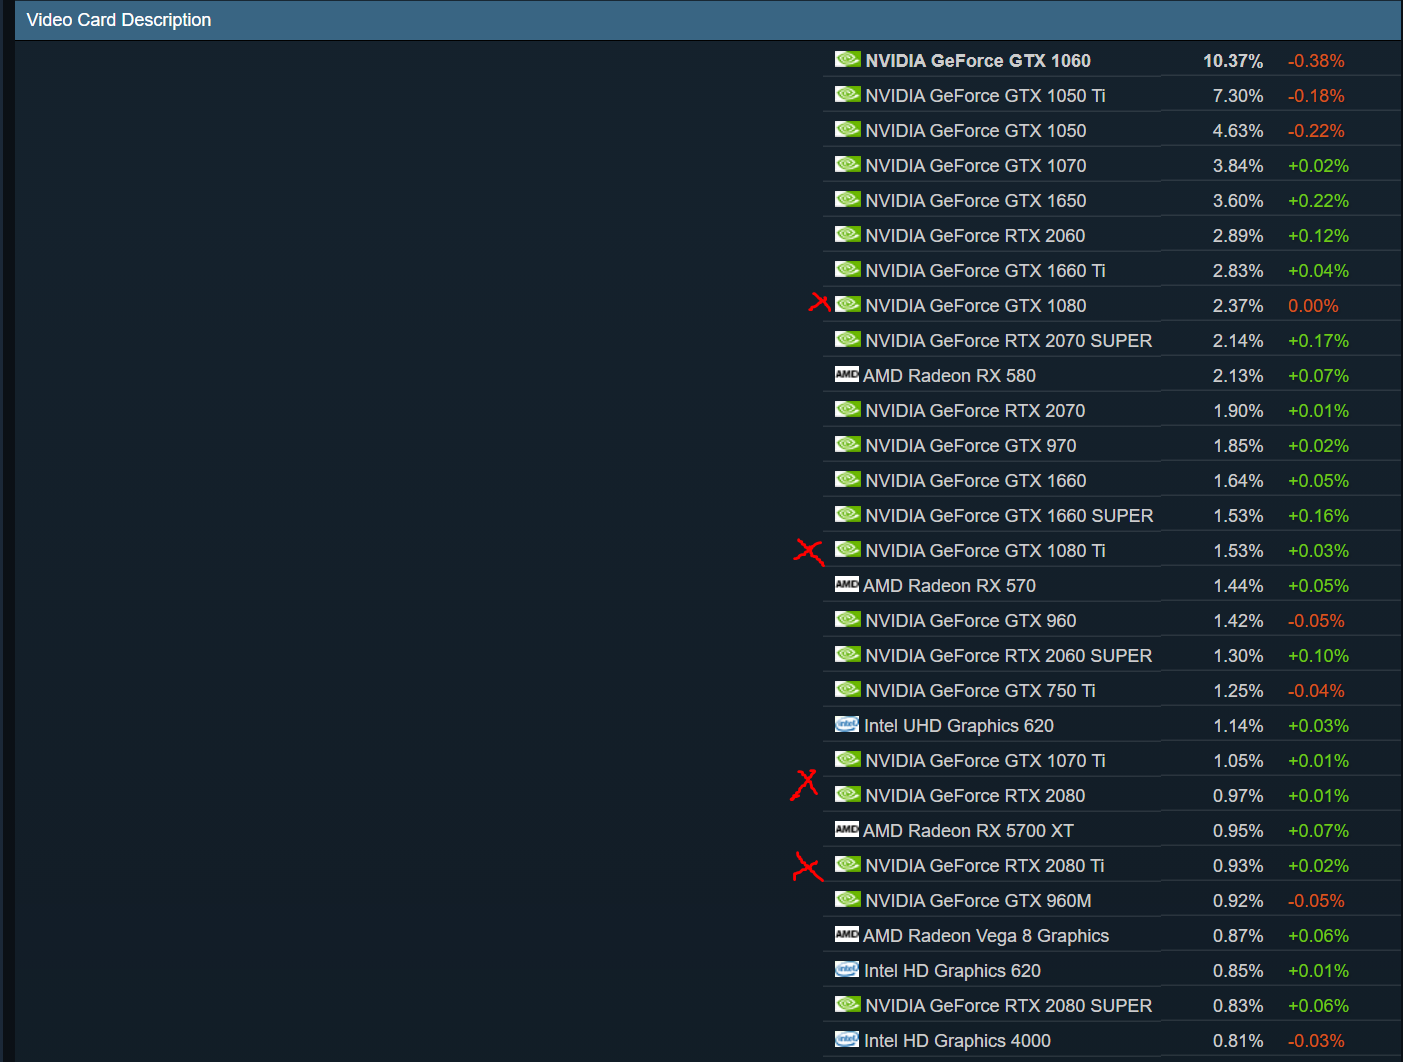Click NVIDIA logo beside GeForce GTX 960
The height and width of the screenshot is (1062, 1403).
848,619
